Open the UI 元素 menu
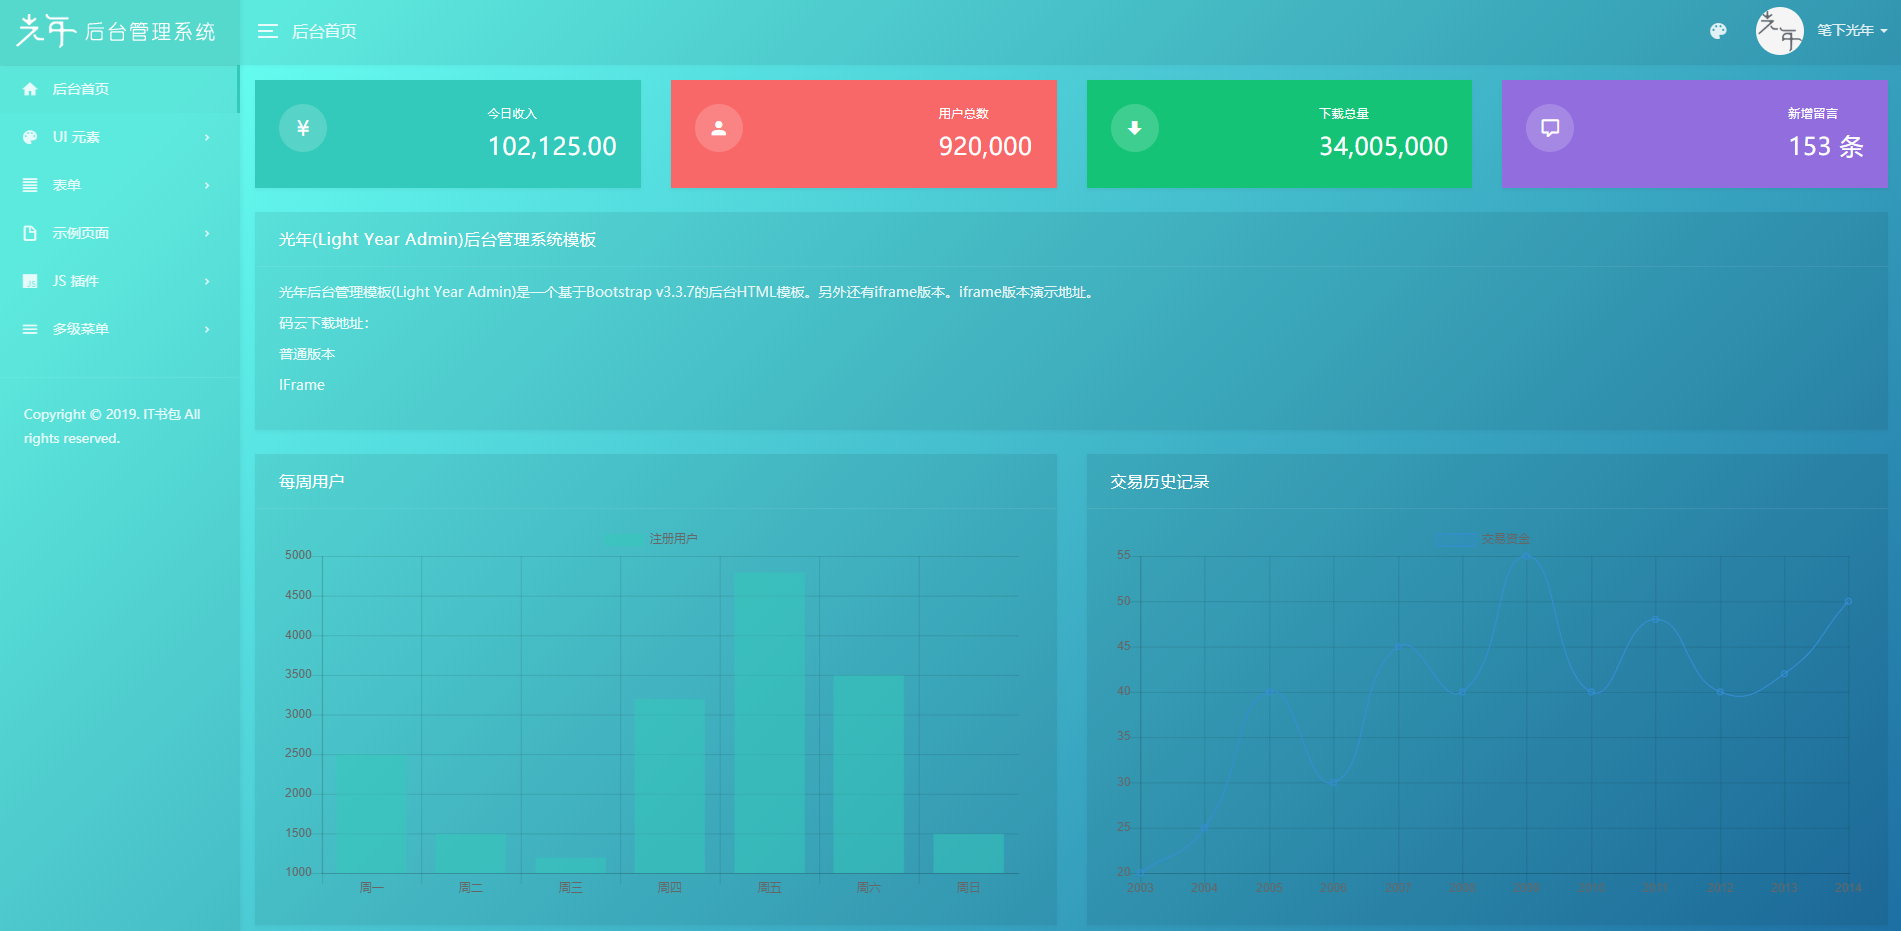Viewport: 1901px width, 931px height. 76,137
